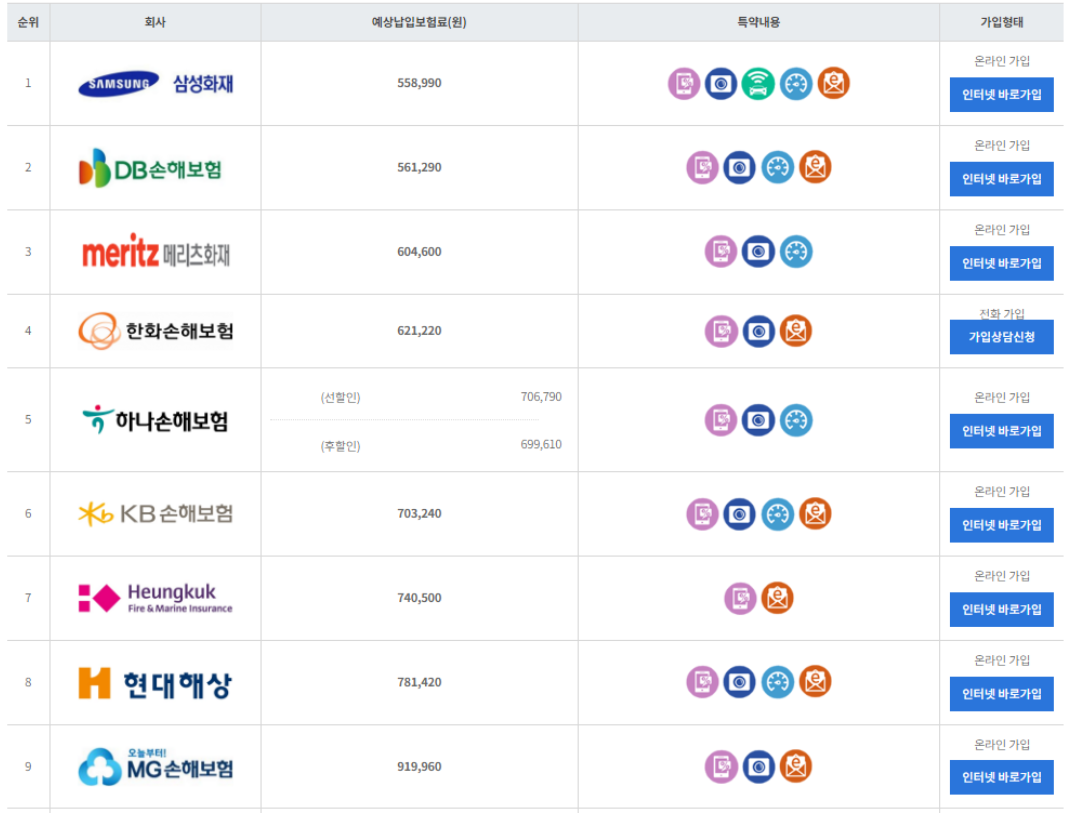This screenshot has width=1070, height=813.
Task: Click the pink mobile discount icon in Samsung row
Action: click(x=684, y=83)
